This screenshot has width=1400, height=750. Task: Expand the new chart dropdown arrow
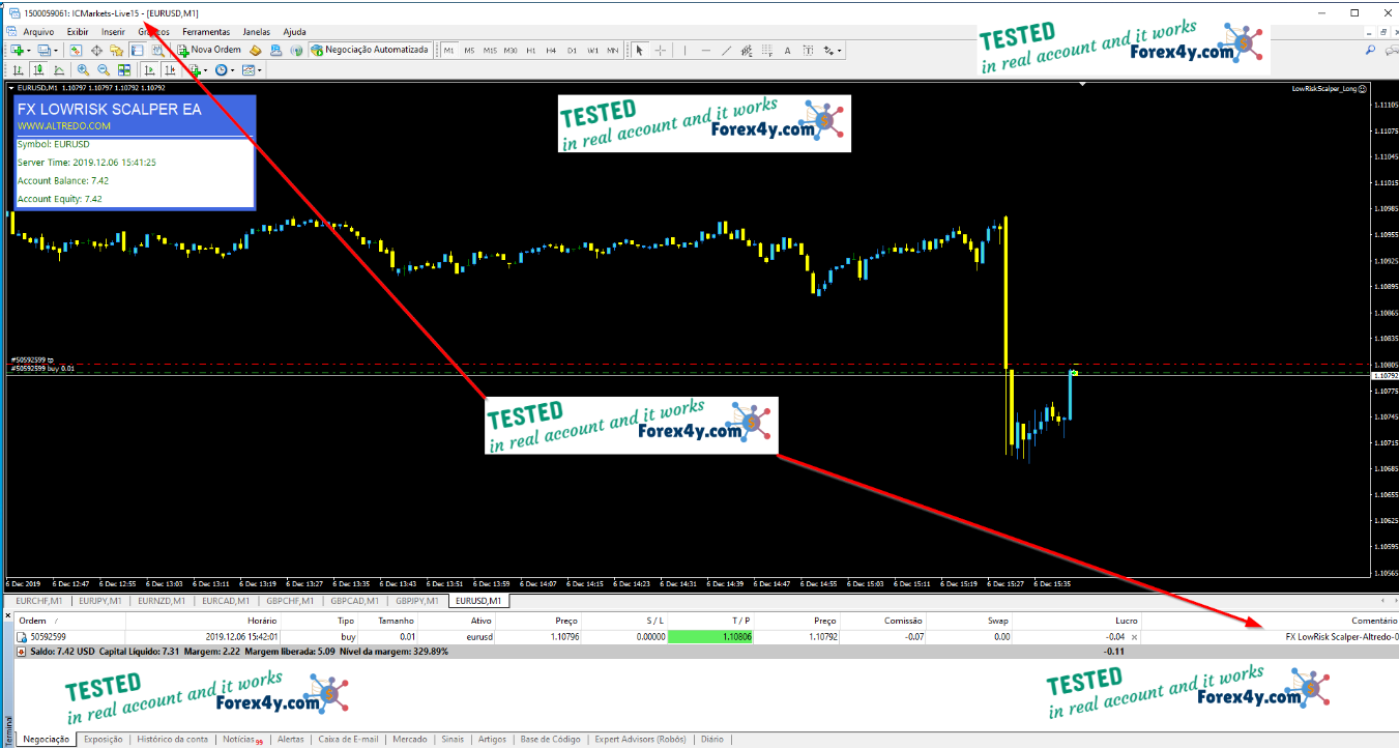[x=29, y=50]
